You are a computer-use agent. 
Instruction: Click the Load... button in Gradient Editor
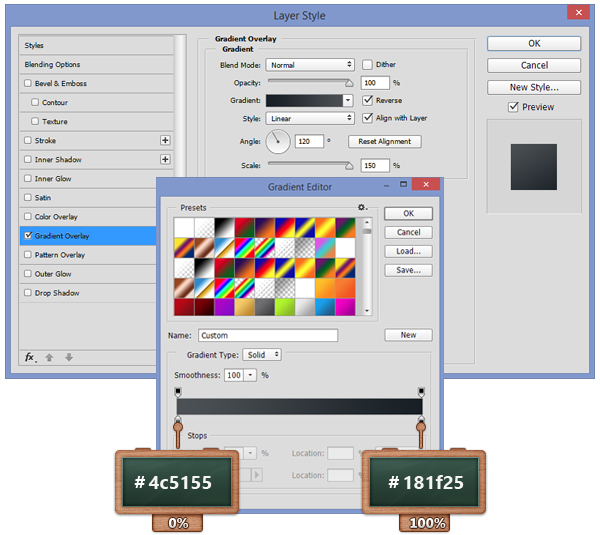click(408, 251)
